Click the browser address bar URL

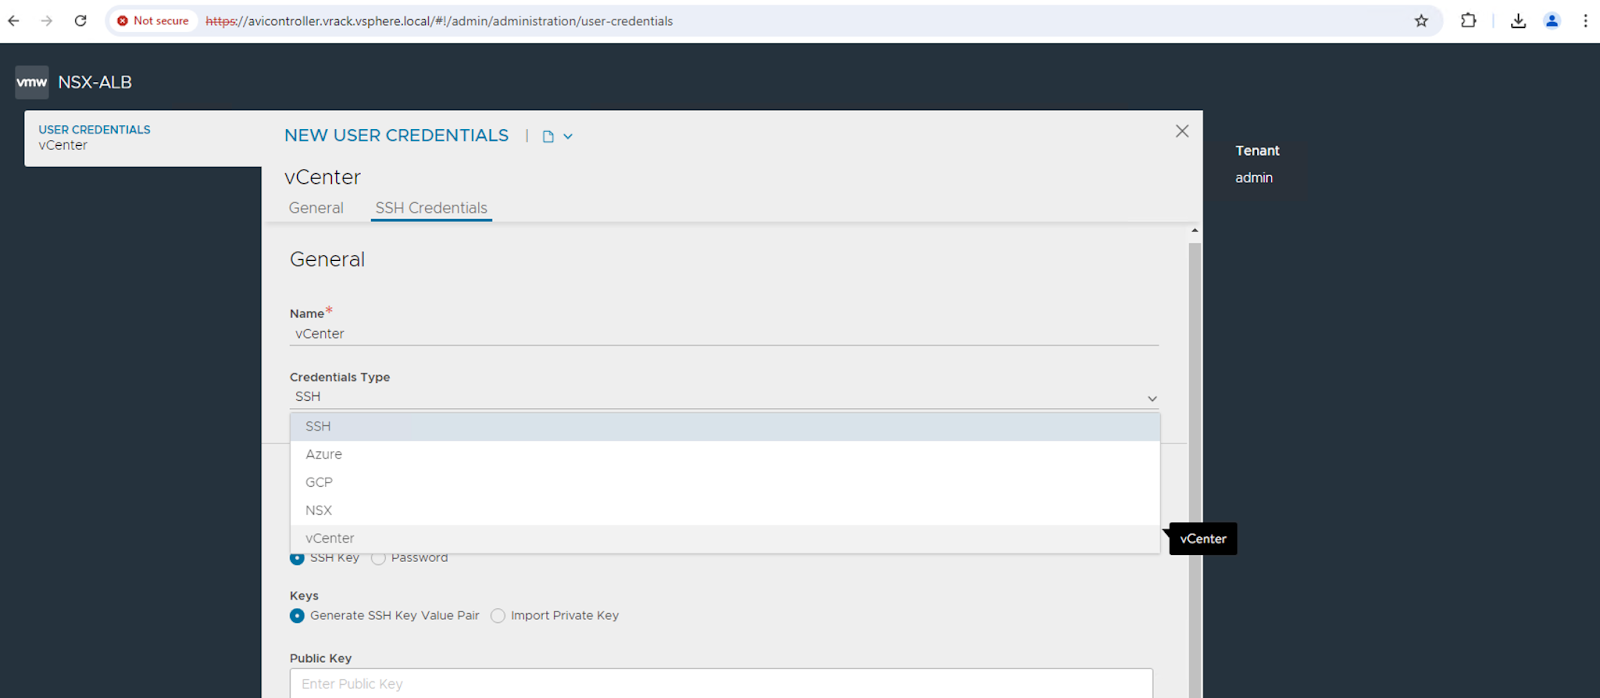coord(439,21)
